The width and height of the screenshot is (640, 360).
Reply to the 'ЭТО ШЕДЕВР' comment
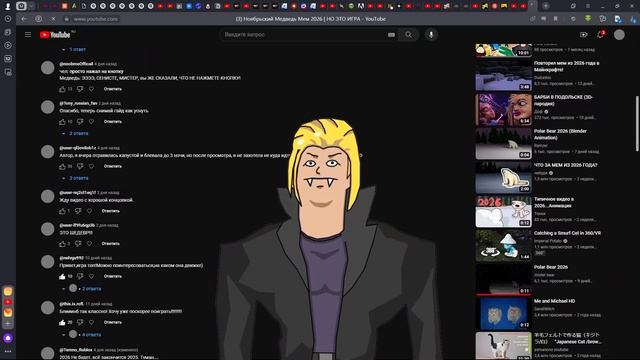pos(111,244)
